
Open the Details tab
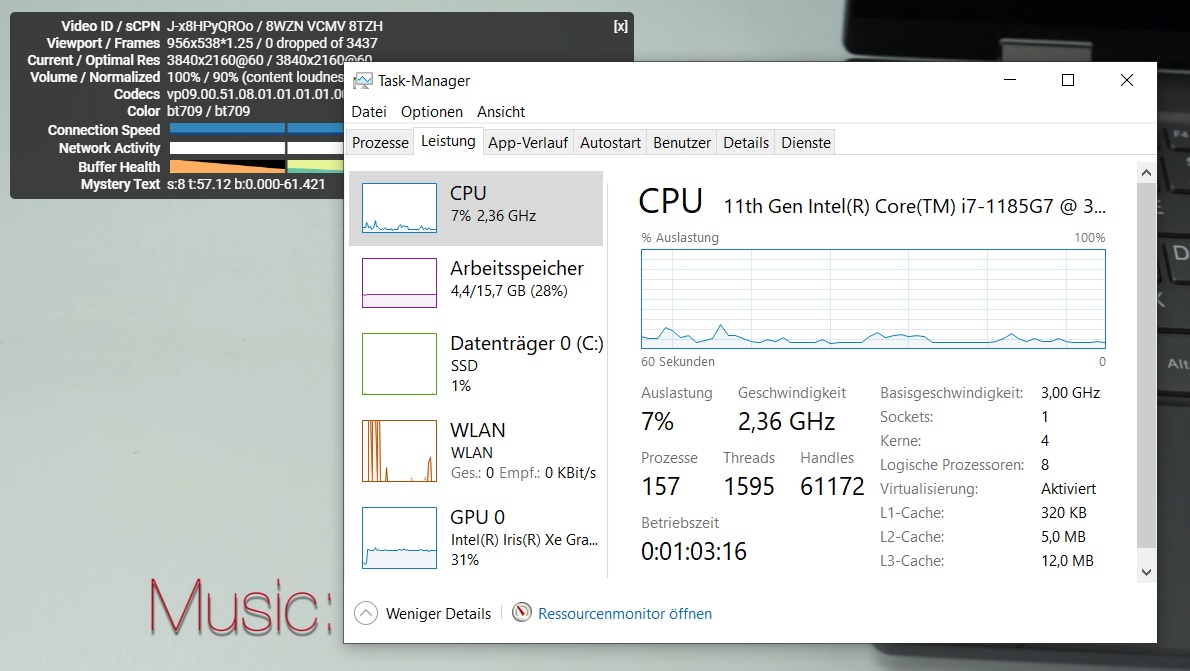(x=746, y=143)
